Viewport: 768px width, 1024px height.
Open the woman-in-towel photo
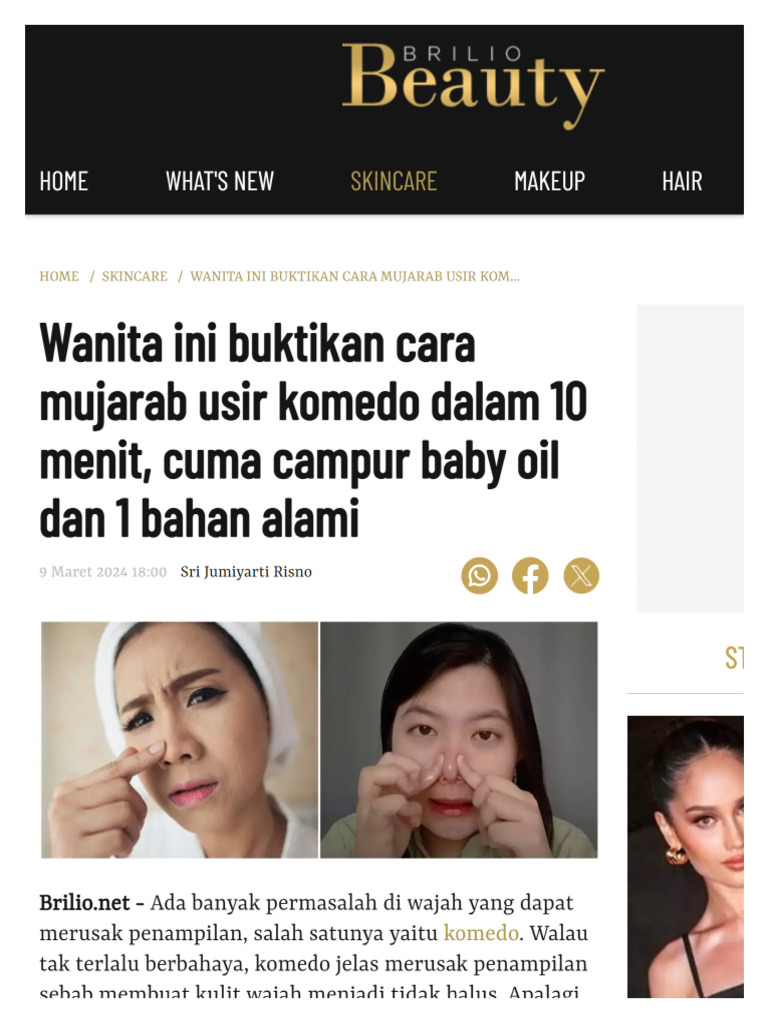click(x=180, y=739)
